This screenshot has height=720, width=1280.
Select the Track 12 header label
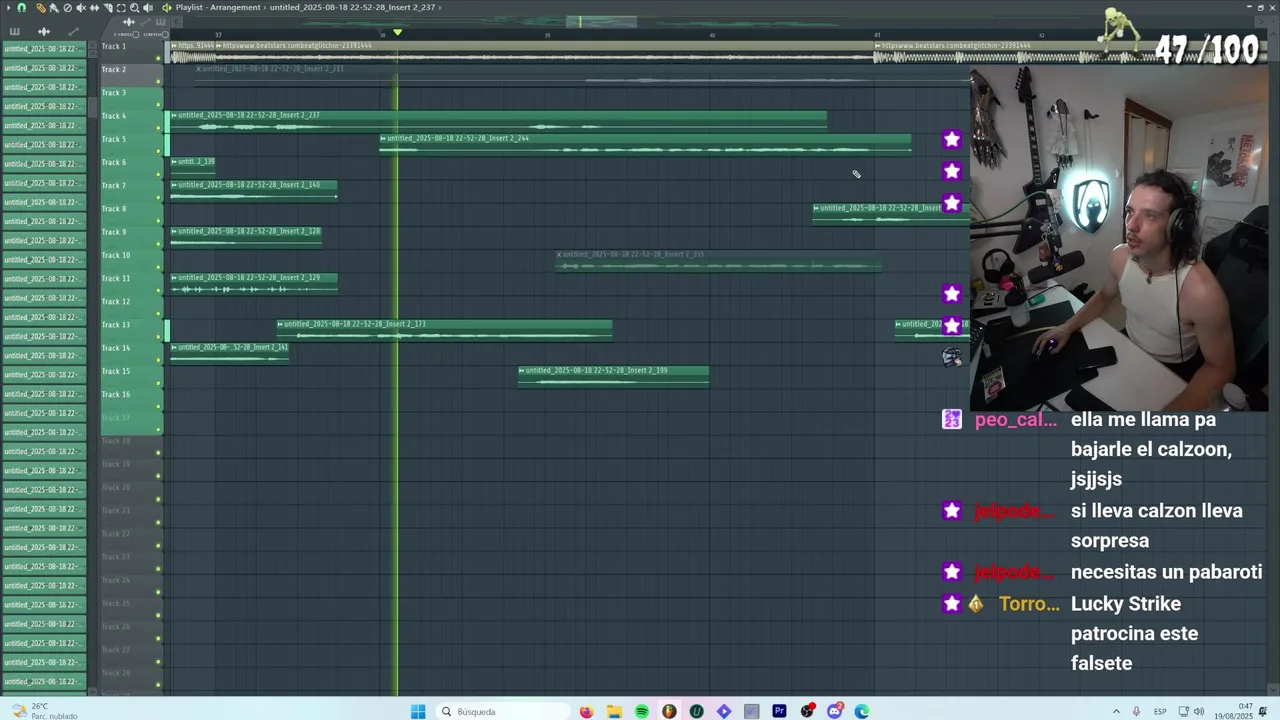pos(116,301)
